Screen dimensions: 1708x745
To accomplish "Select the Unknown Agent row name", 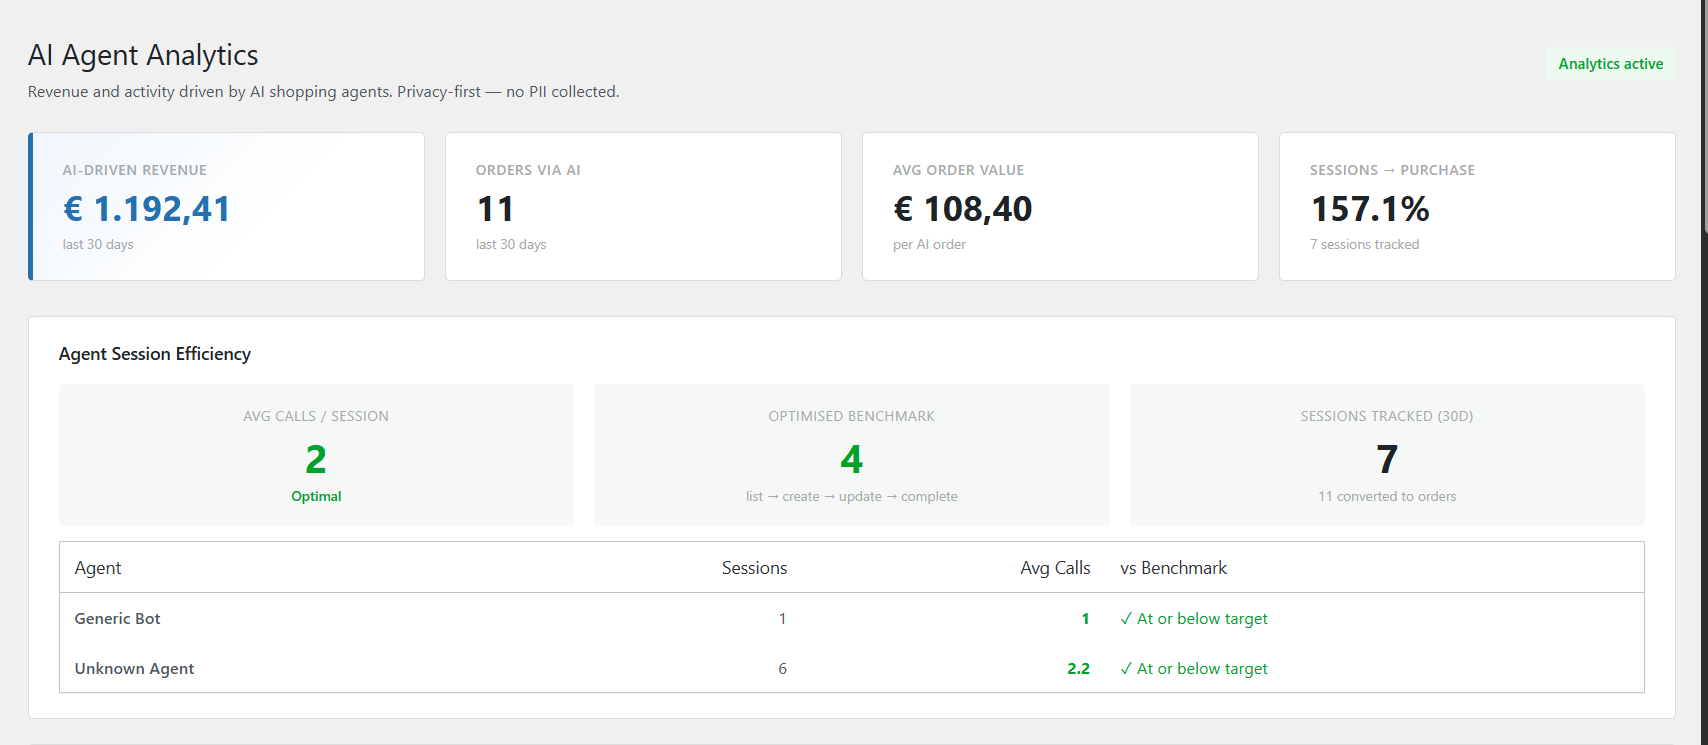I will click(134, 669).
